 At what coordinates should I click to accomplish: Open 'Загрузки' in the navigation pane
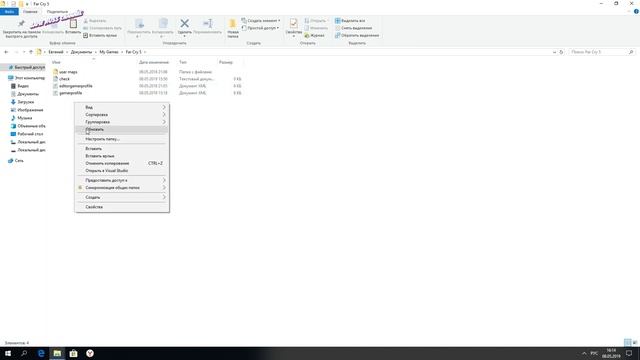tap(25, 102)
